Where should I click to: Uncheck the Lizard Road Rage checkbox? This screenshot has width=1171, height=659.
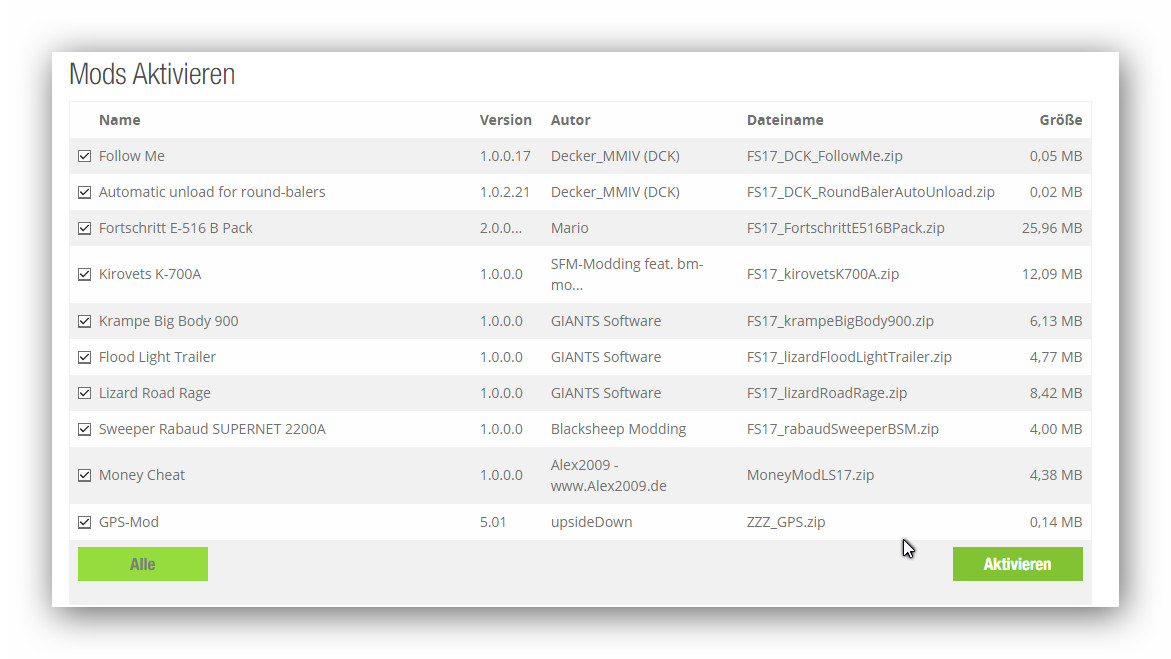click(x=85, y=393)
